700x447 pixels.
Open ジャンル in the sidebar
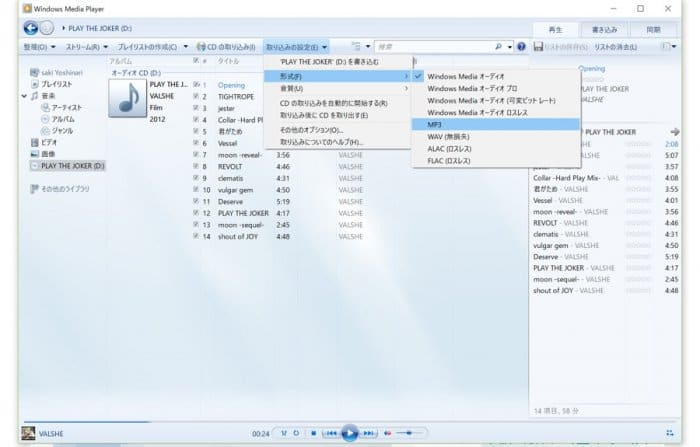57,130
